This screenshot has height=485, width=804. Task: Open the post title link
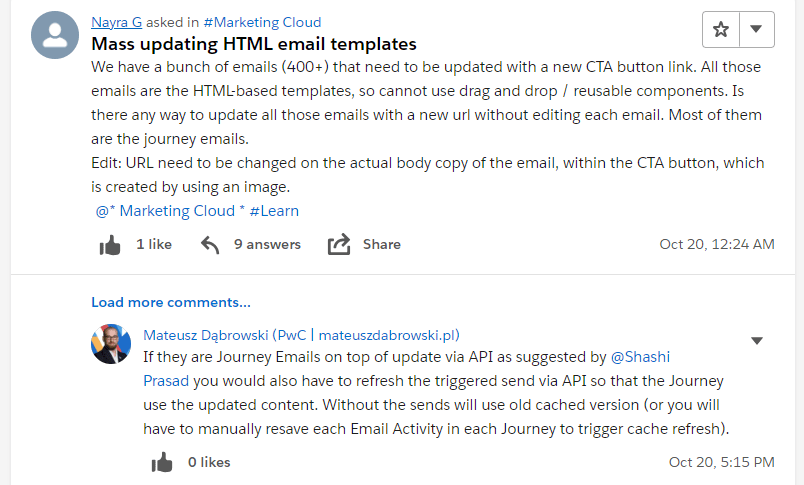point(254,44)
